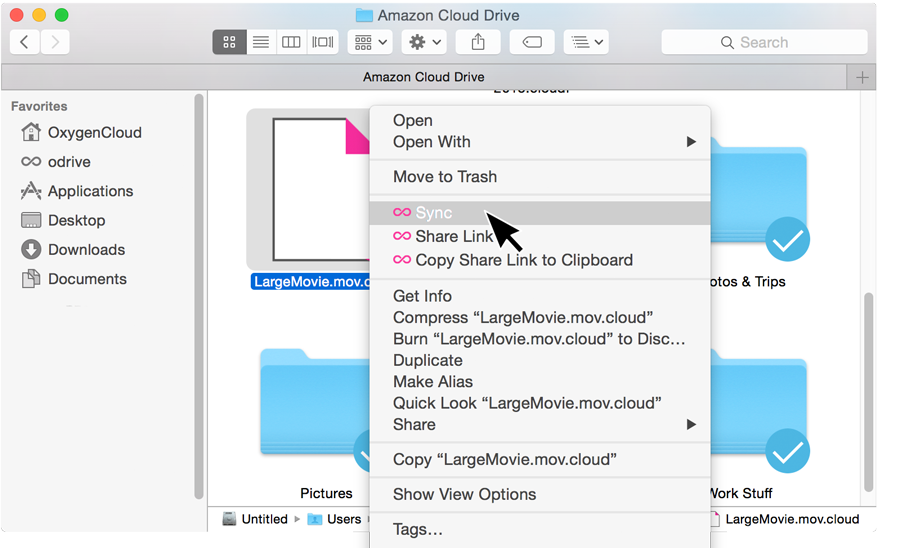Click the pink odrive icon beside Sync
Image resolution: width=900 pixels, height=548 pixels.
tap(402, 212)
